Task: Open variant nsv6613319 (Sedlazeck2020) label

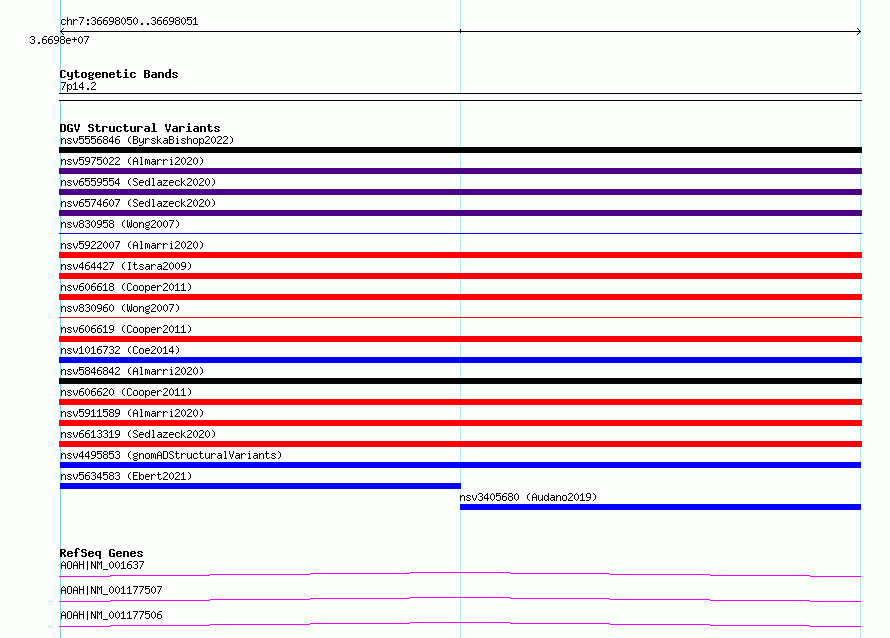Action: tap(138, 434)
